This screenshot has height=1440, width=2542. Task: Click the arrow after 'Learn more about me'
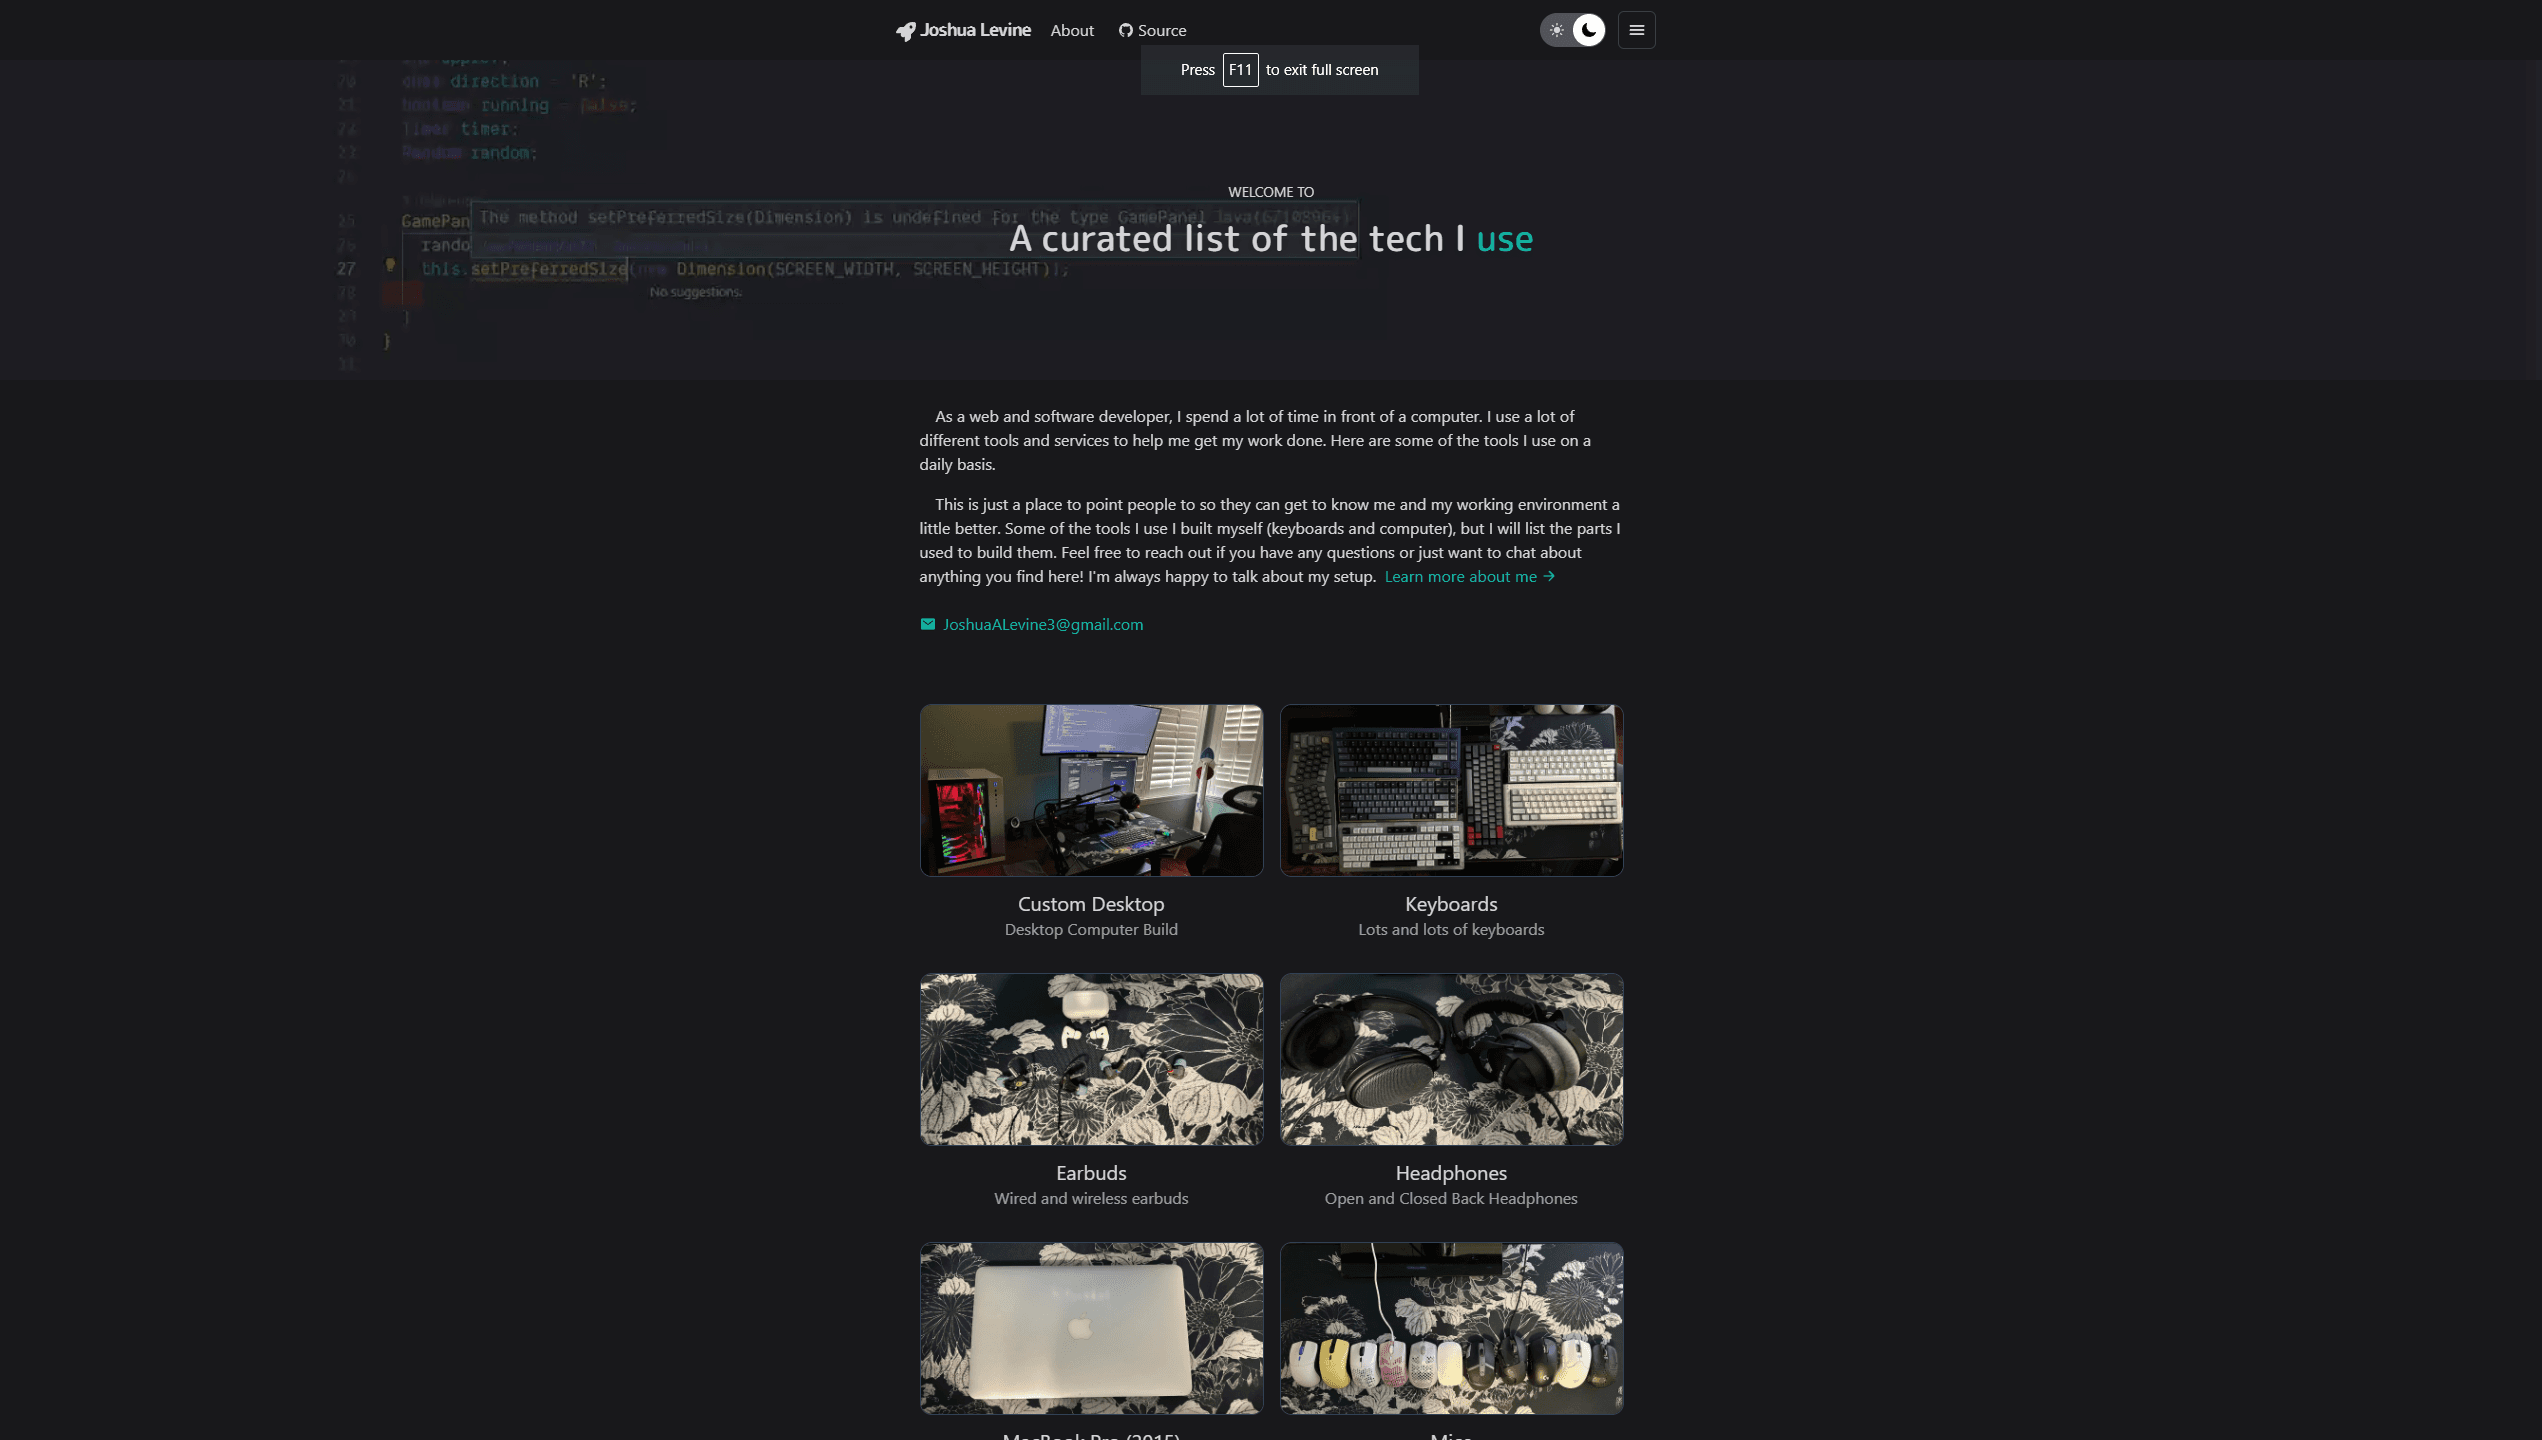click(x=1549, y=577)
